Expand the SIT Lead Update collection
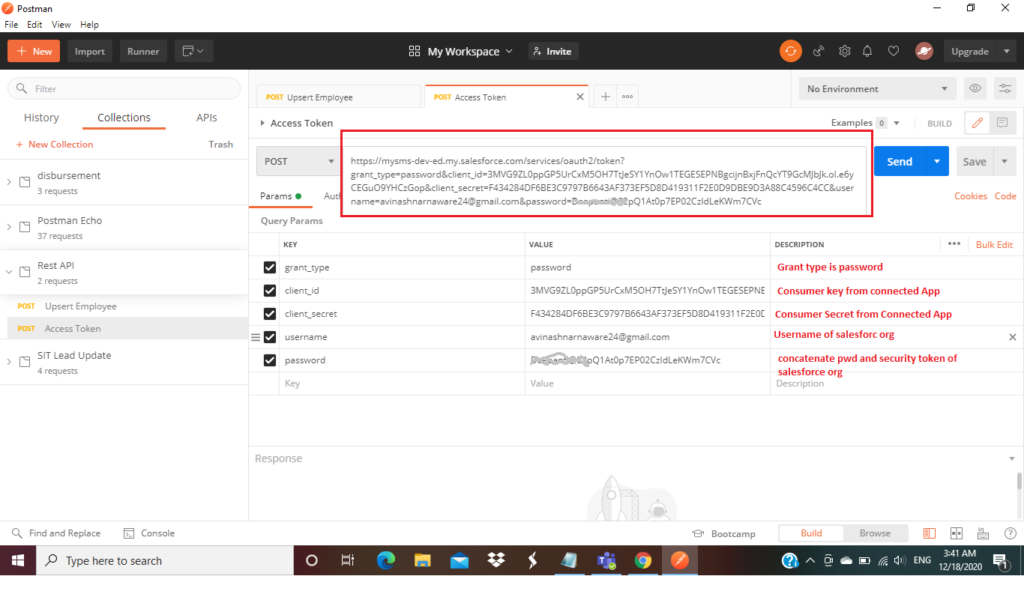Viewport: 1024px width, 609px height. [x=9, y=362]
